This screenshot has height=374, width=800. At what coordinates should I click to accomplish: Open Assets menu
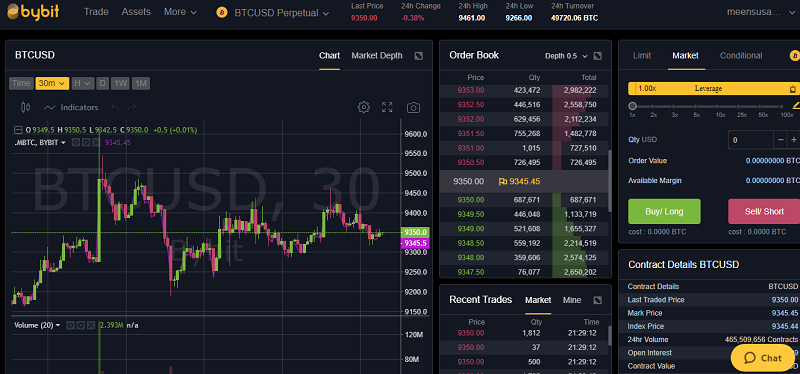136,12
